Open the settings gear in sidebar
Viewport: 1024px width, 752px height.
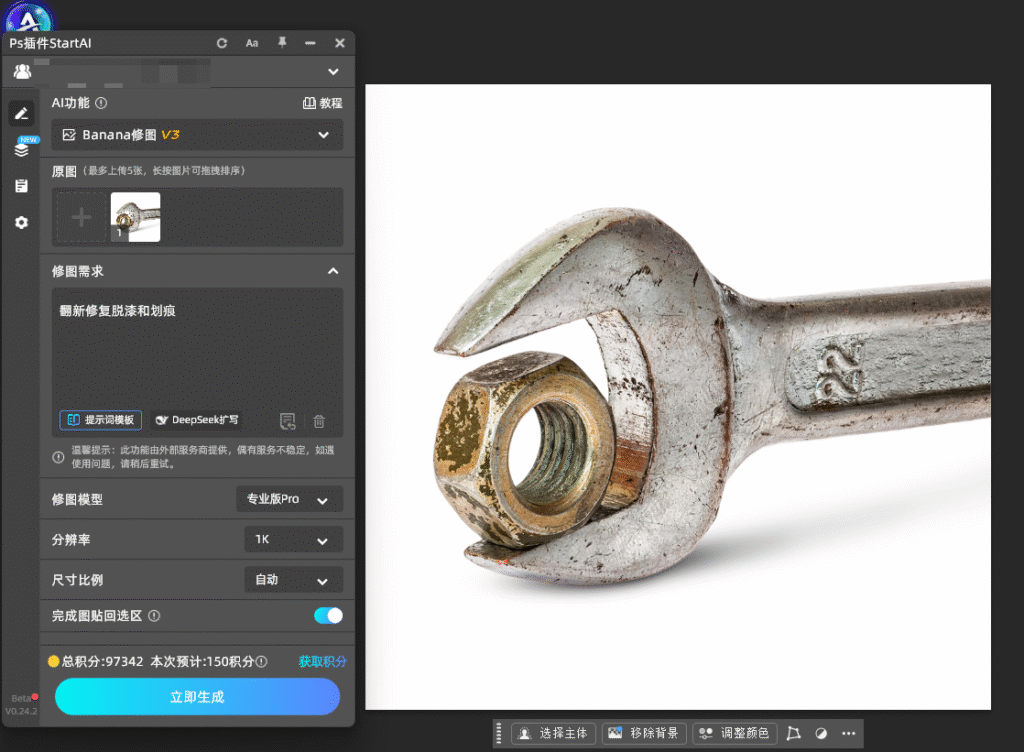tap(22, 223)
